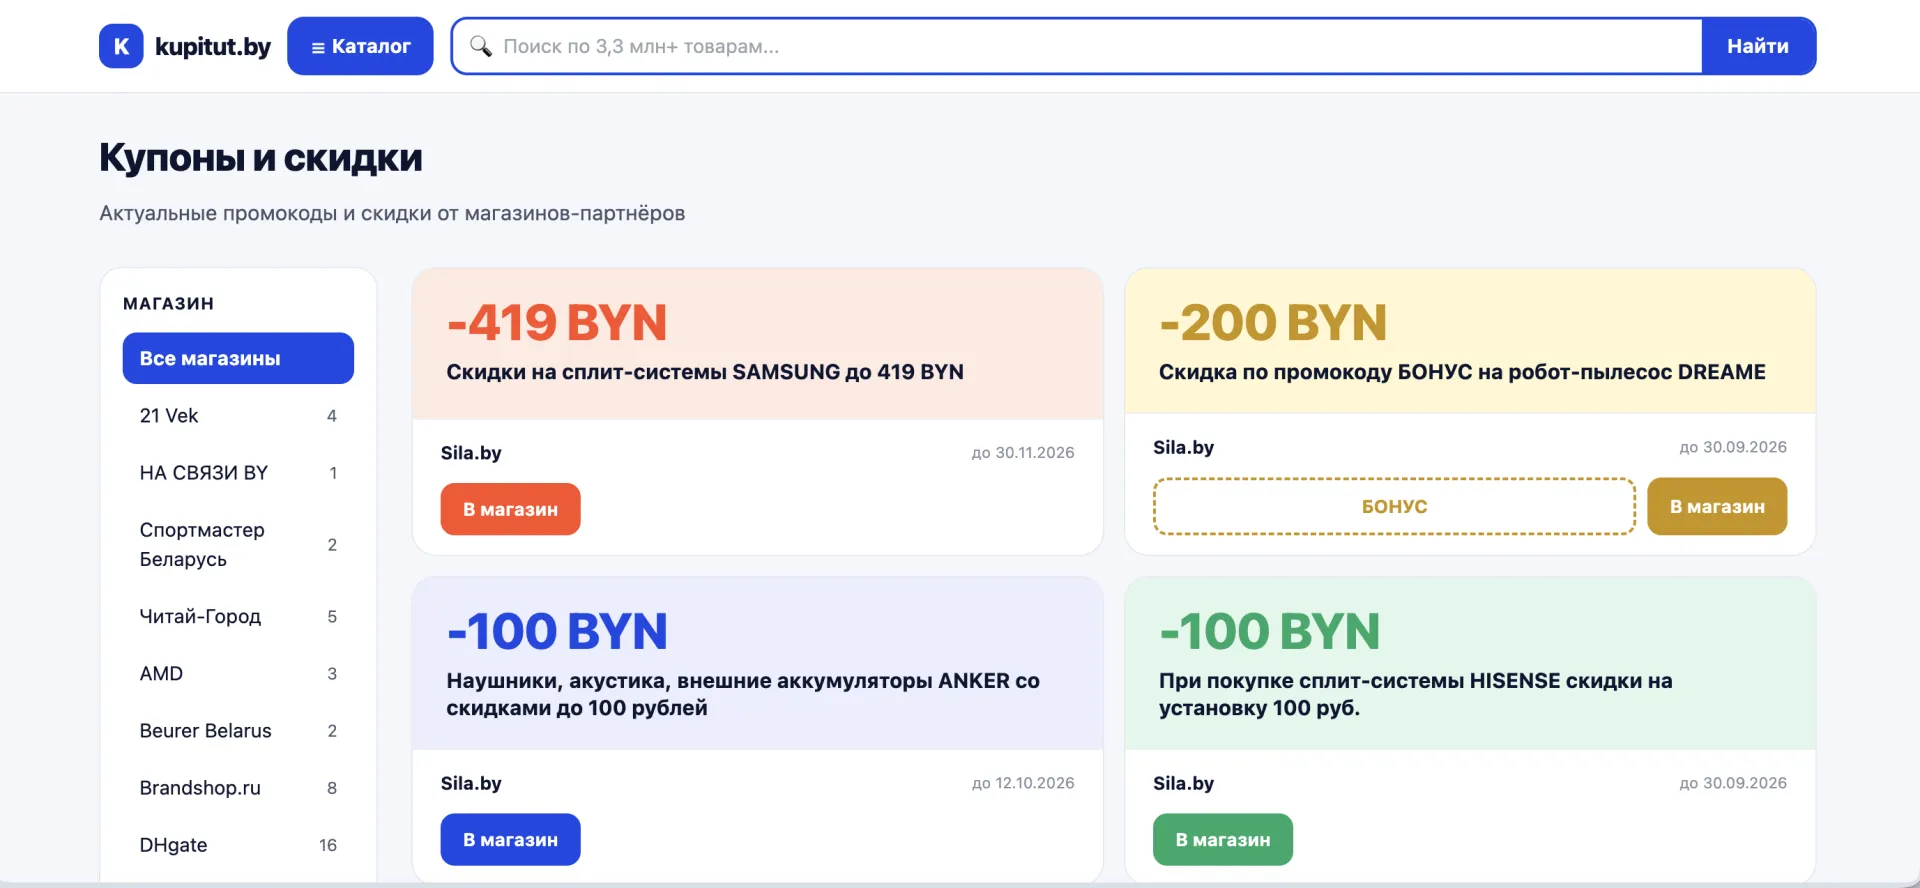
Task: Click the 'до 12.10.2026' expiry date
Action: [x=1023, y=783]
